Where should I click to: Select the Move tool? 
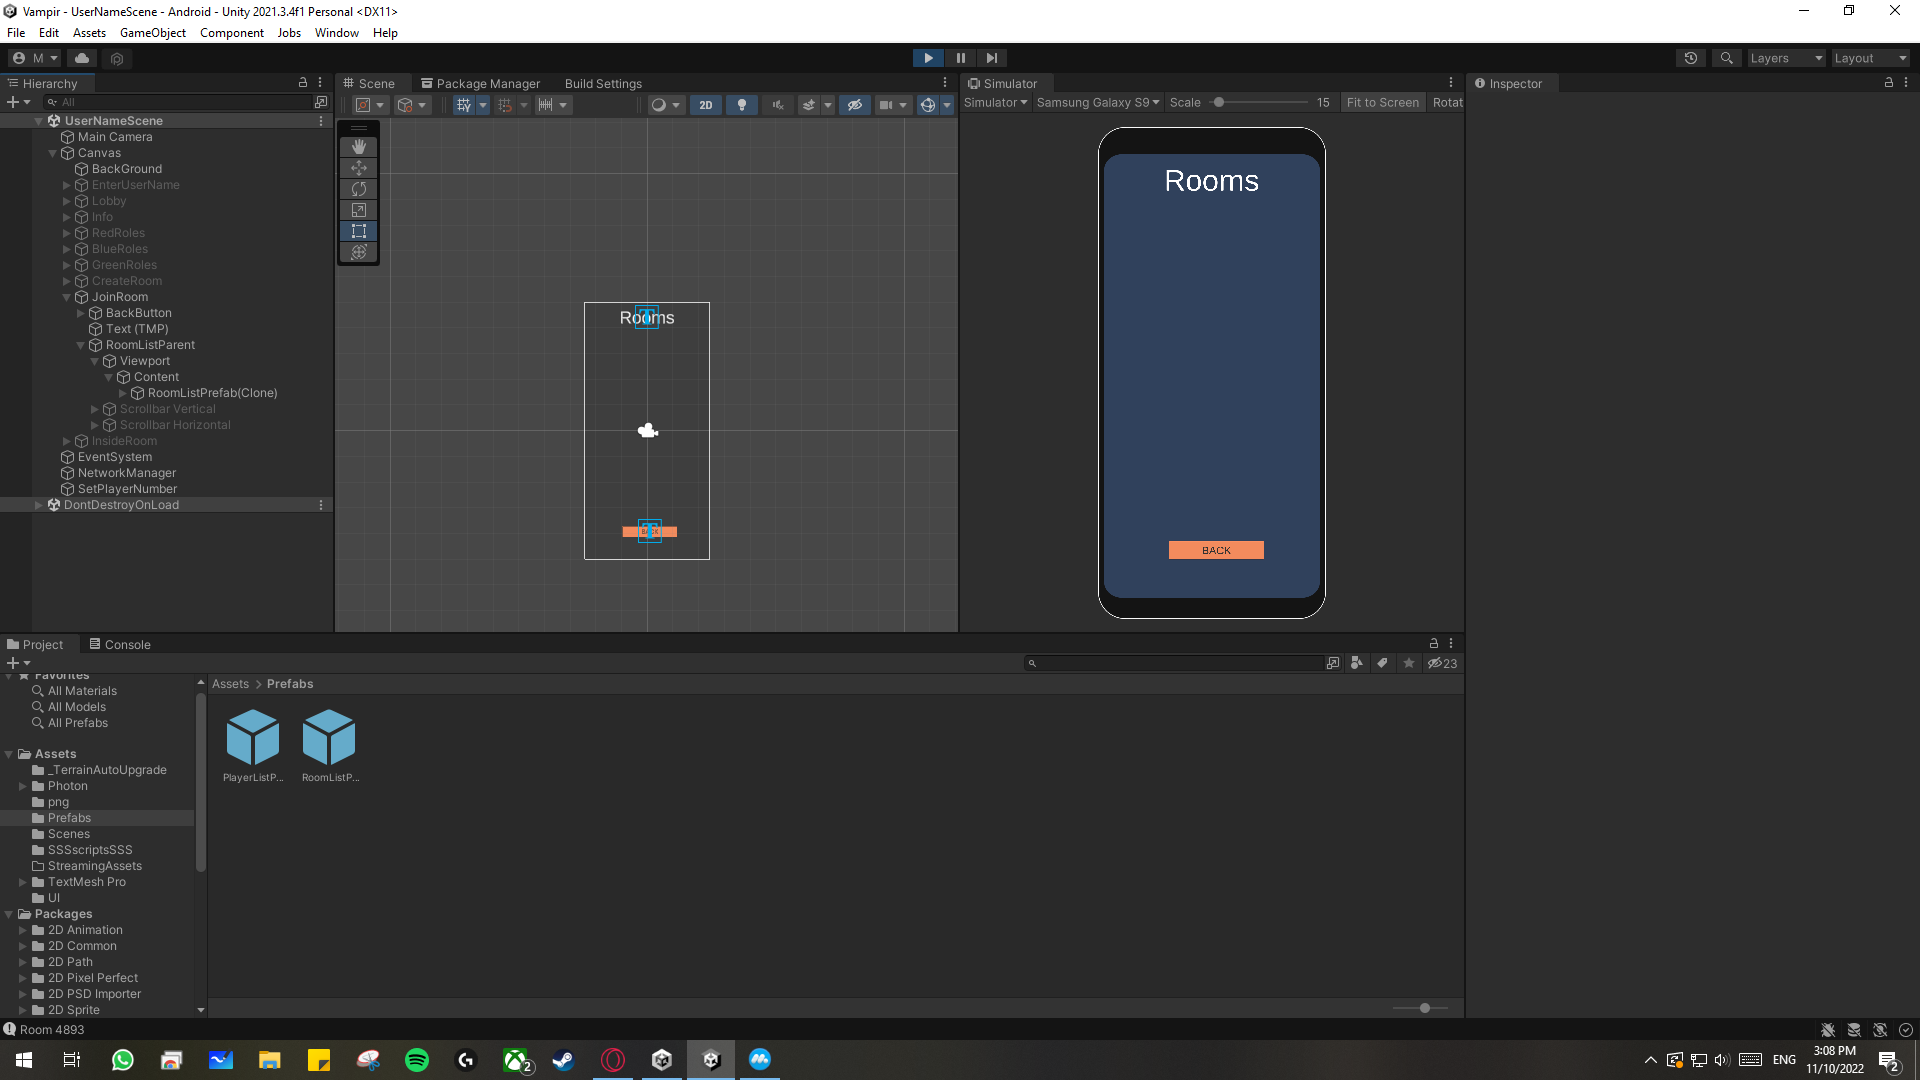(358, 168)
